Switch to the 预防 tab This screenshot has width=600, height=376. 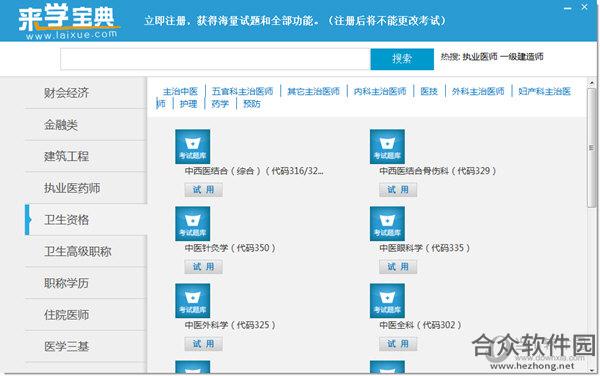point(252,104)
